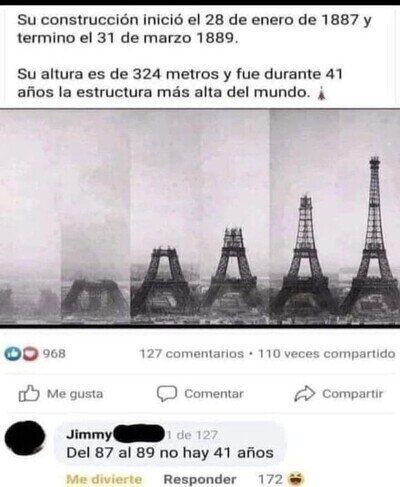Click the Compartir label
The image size is (400, 487).
coord(353,394)
